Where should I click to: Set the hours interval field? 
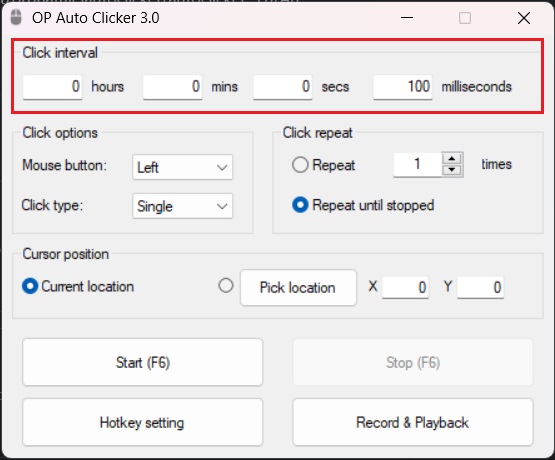pyautogui.click(x=52, y=87)
